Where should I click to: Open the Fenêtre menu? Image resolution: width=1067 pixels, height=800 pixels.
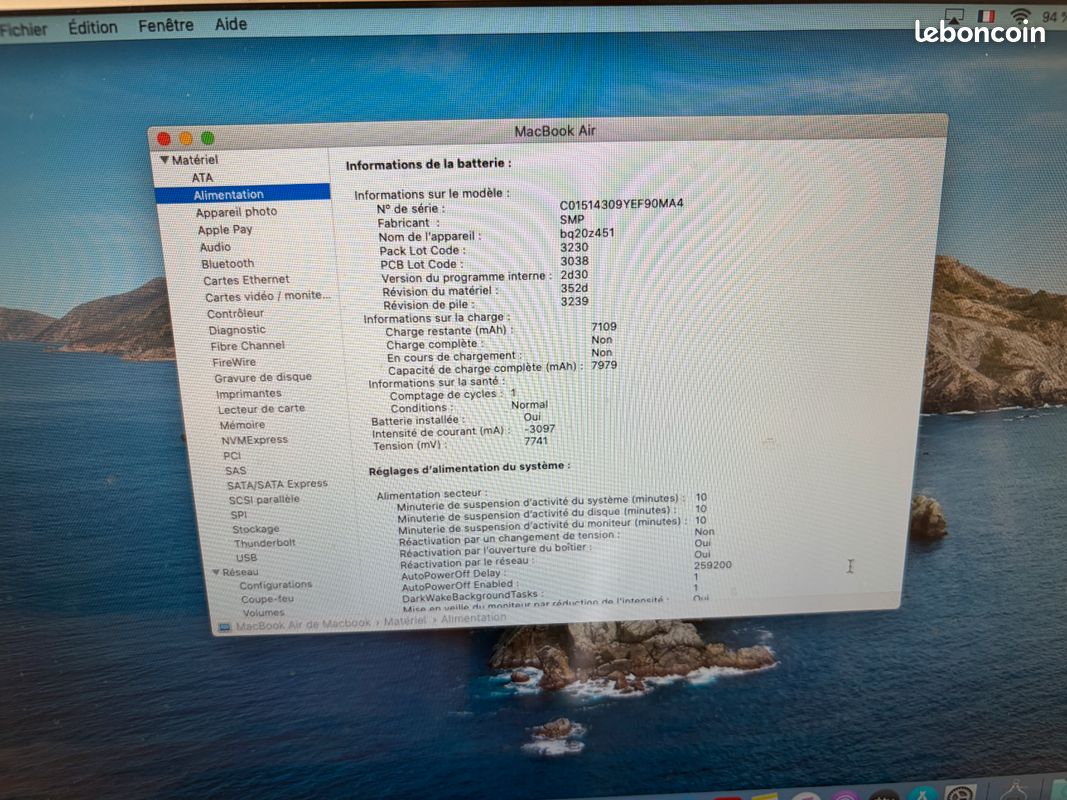165,25
